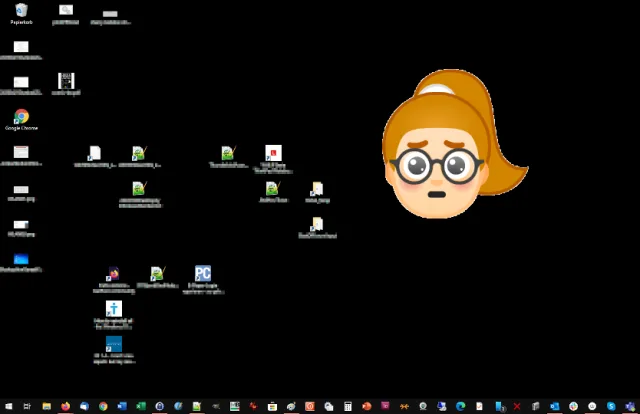640x414 pixels.
Task: Open the blue folder on the desktop
Action: coord(21,259)
